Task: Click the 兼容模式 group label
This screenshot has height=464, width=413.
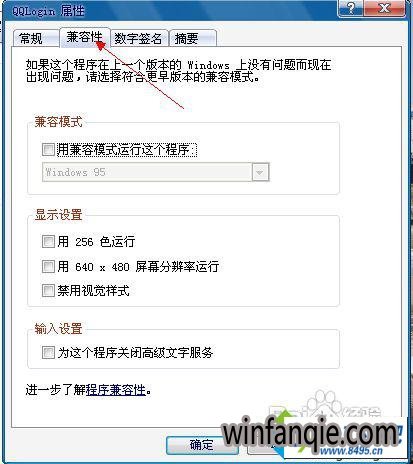Action: [58, 122]
